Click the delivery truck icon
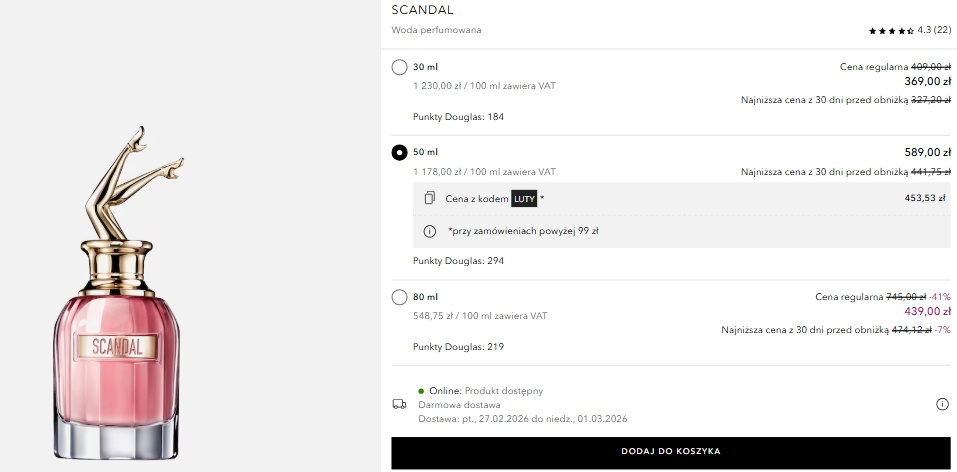This screenshot has width=957, height=472. pos(400,404)
